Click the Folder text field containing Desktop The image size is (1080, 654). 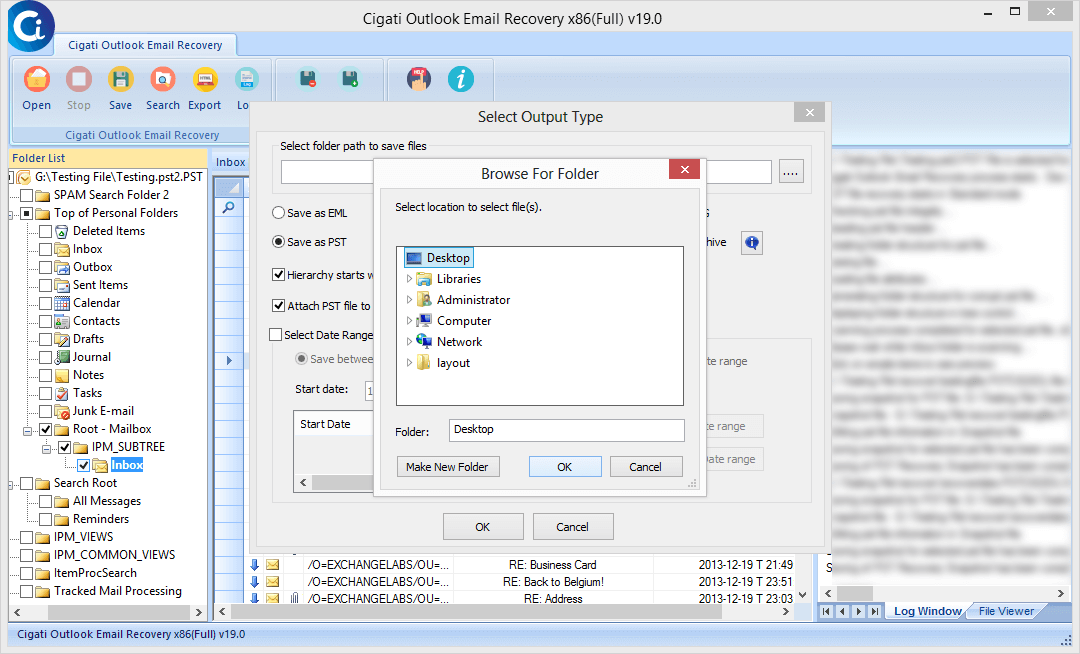[x=566, y=430]
